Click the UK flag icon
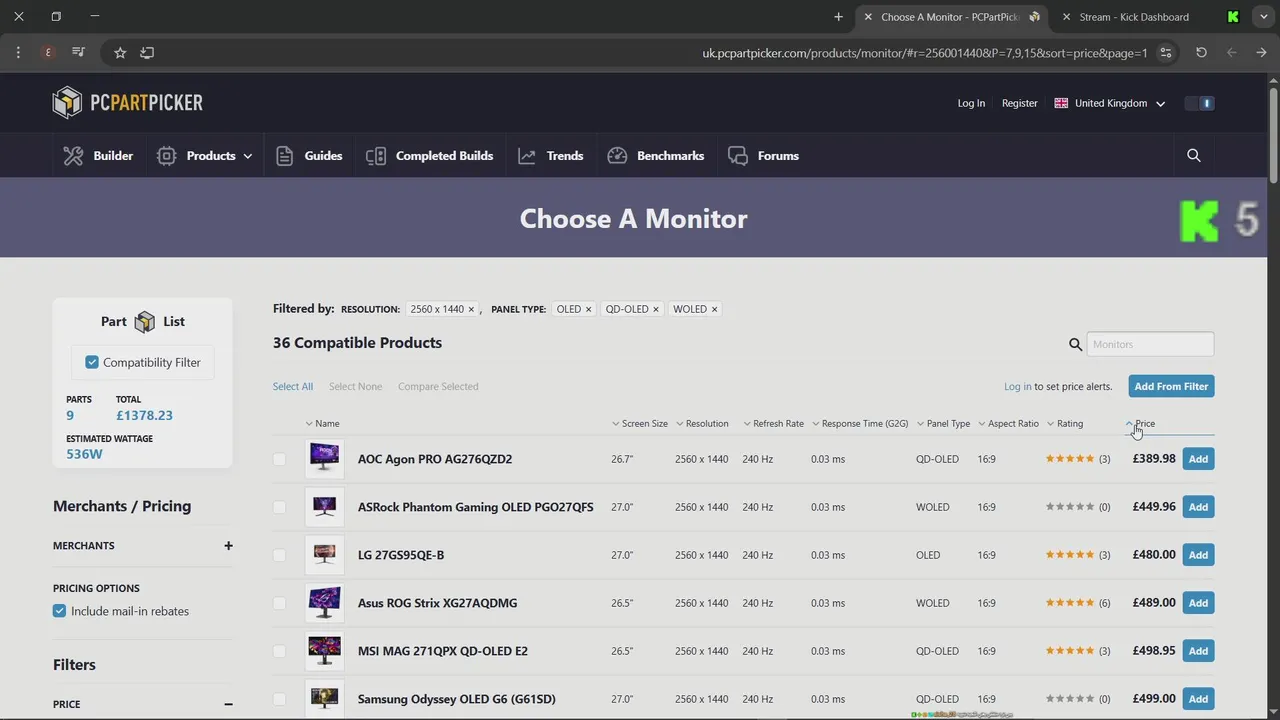1280x720 pixels. pyautogui.click(x=1061, y=103)
